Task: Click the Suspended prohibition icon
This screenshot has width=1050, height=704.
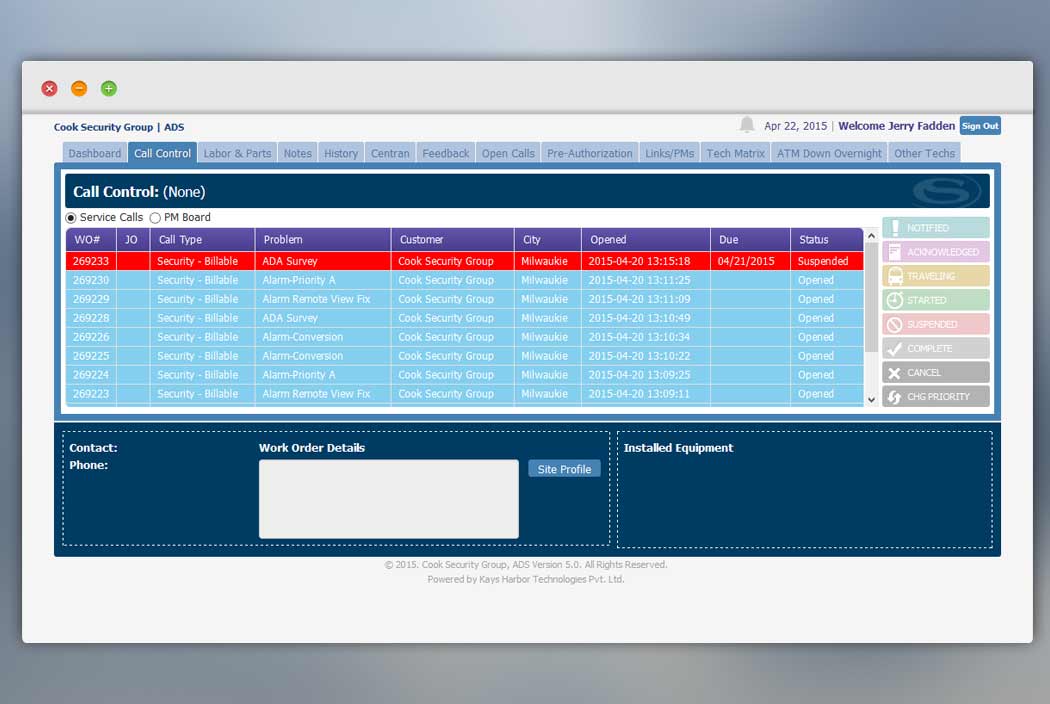Action: coord(895,324)
